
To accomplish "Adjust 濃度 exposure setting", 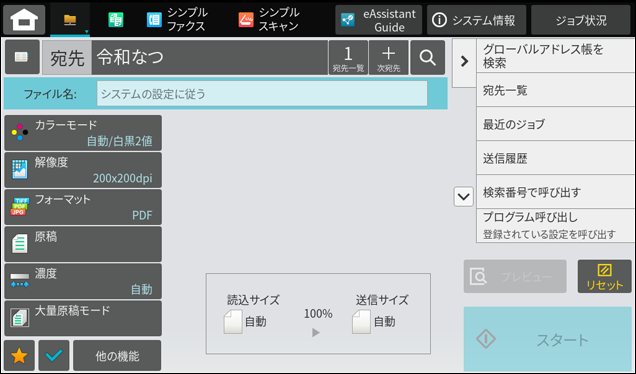I will (x=83, y=281).
